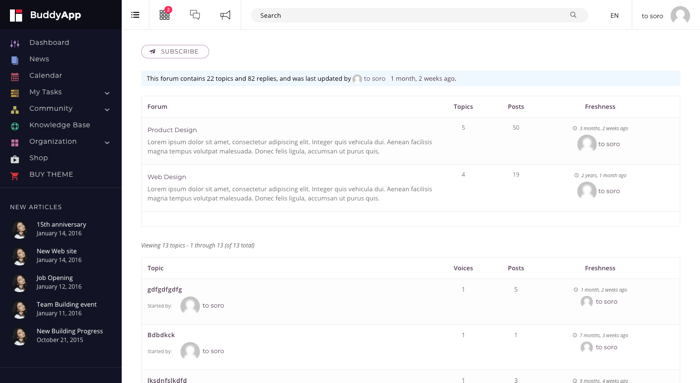Open the announcements megaphone icon
This screenshot has width=700, height=383.
225,15
